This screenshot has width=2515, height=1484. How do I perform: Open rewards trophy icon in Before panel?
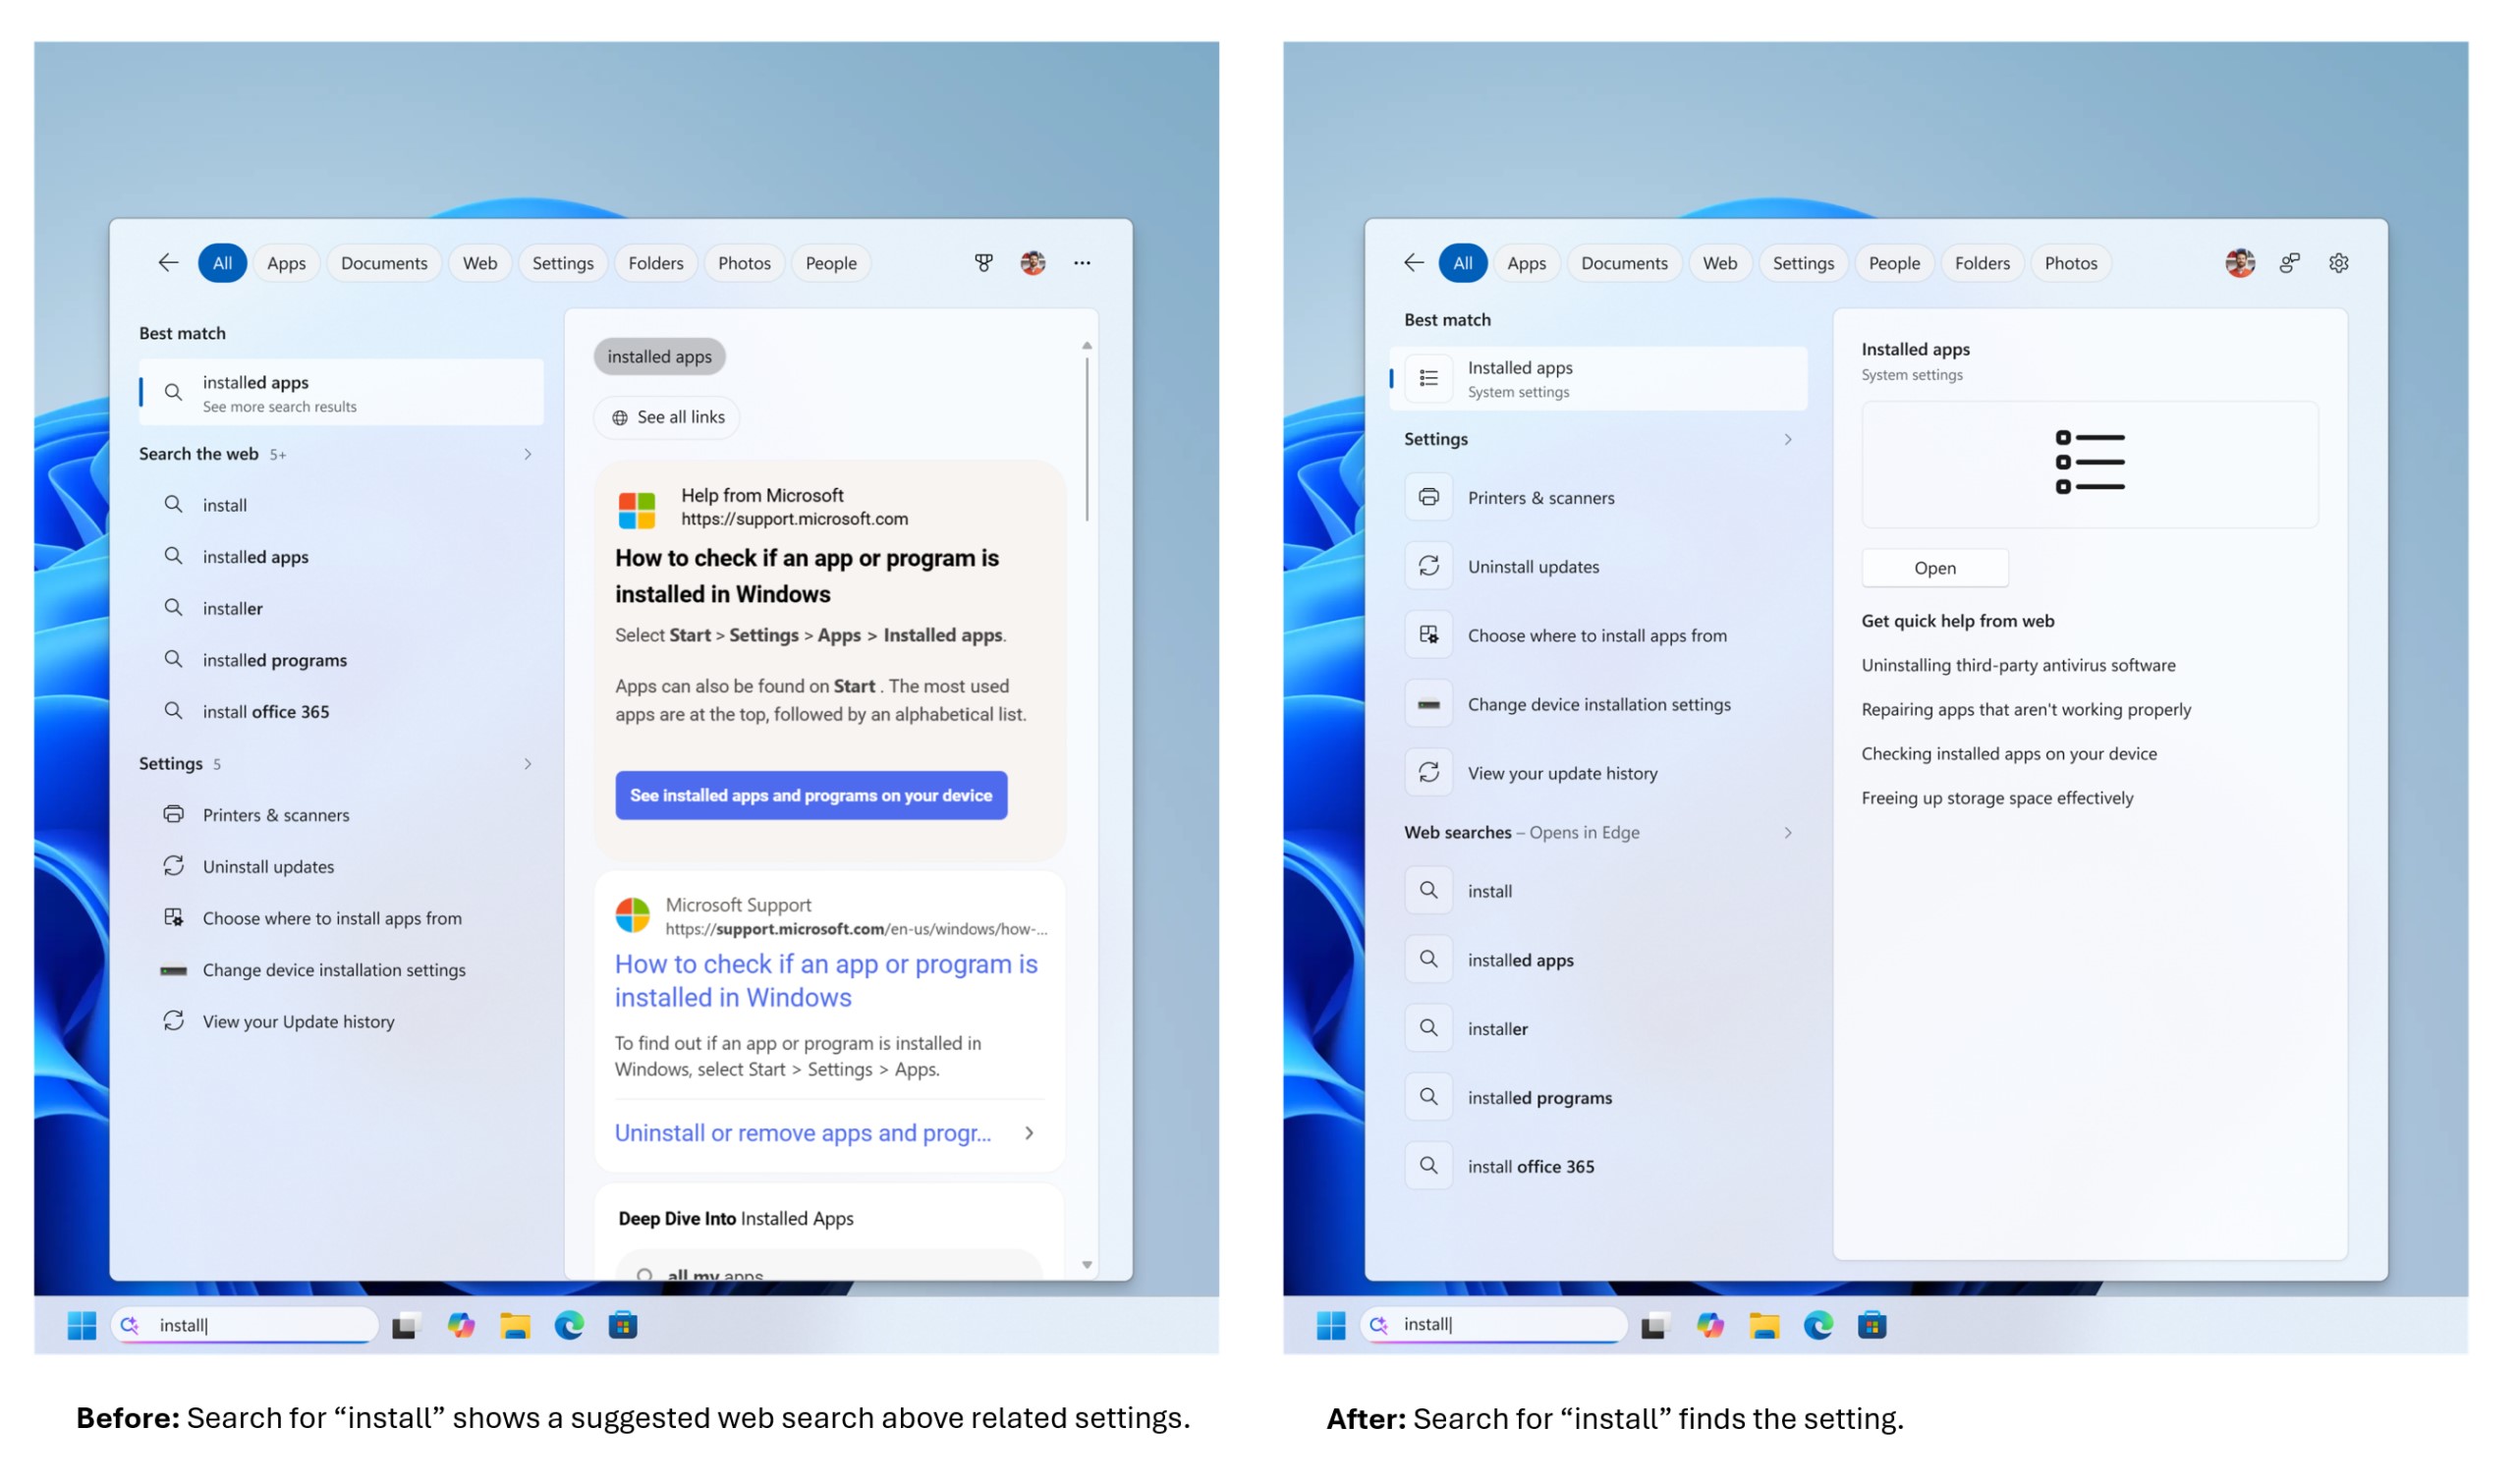[x=984, y=263]
